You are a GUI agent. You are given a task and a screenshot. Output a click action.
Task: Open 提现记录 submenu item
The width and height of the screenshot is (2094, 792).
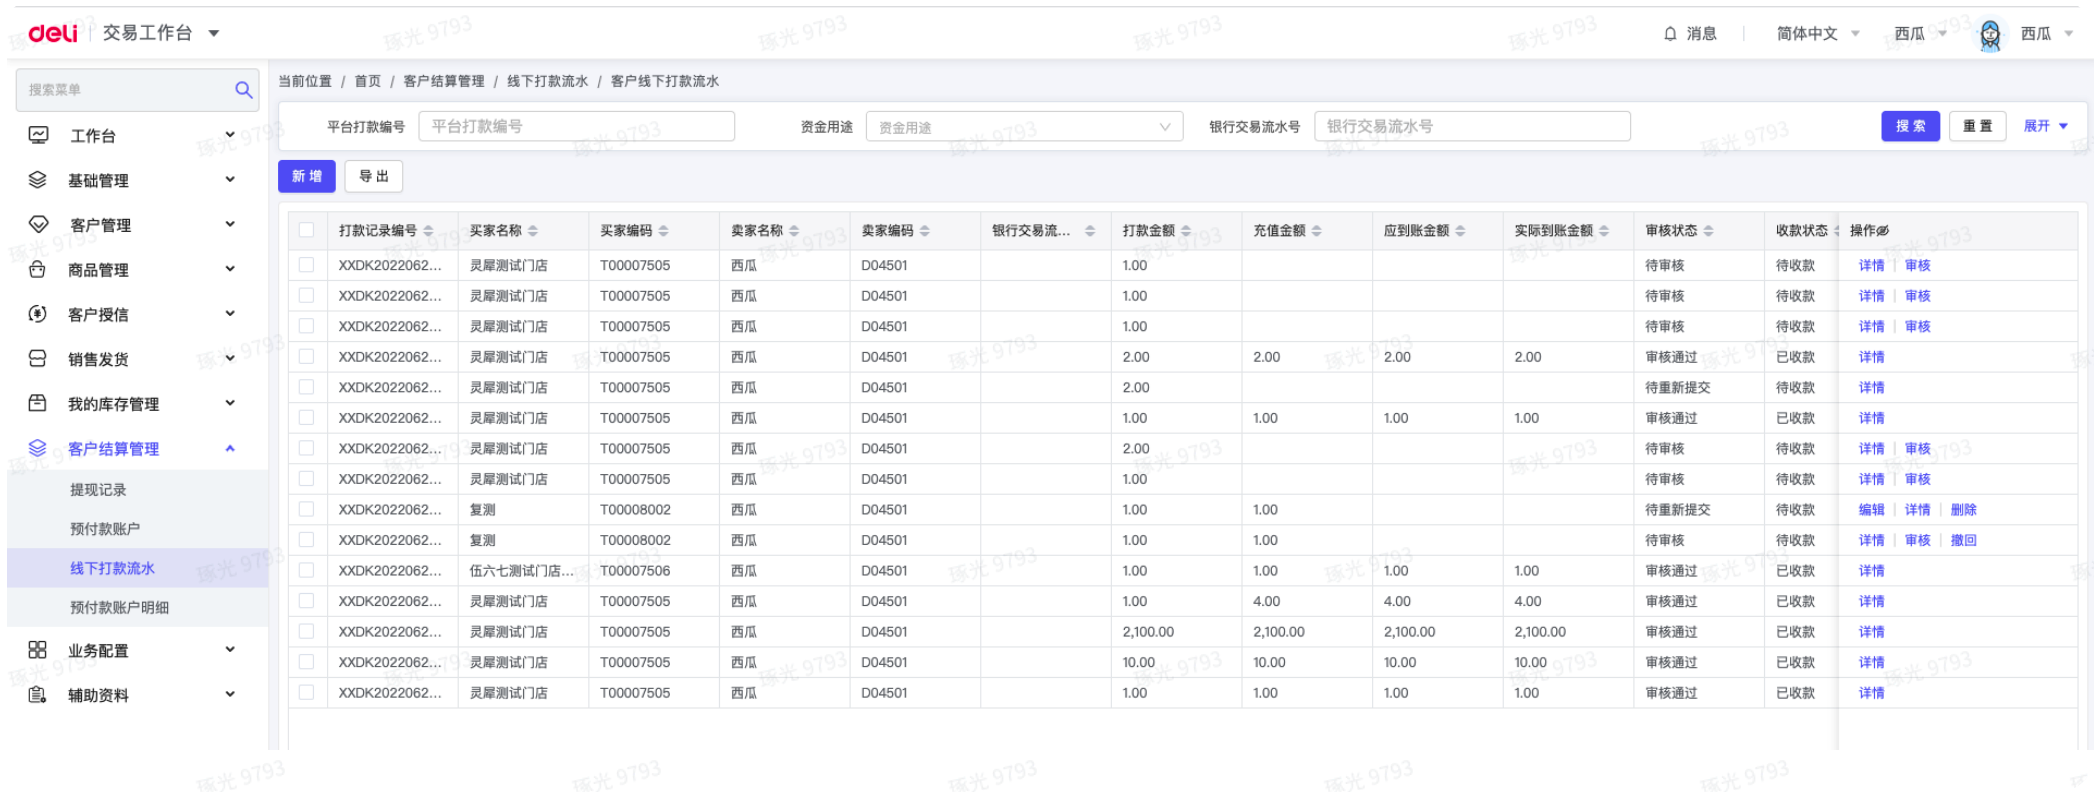pyautogui.click(x=98, y=490)
